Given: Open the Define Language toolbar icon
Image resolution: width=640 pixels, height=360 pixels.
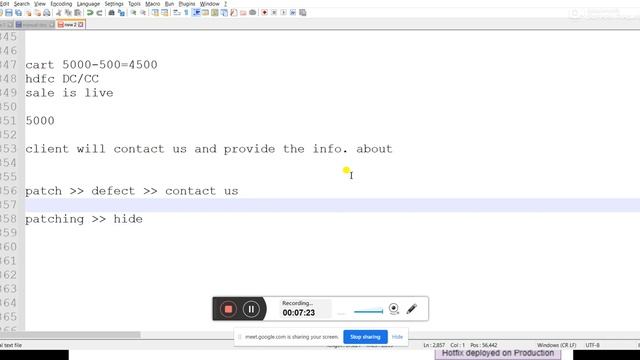Looking at the screenshot, I should pyautogui.click(x=205, y=13).
